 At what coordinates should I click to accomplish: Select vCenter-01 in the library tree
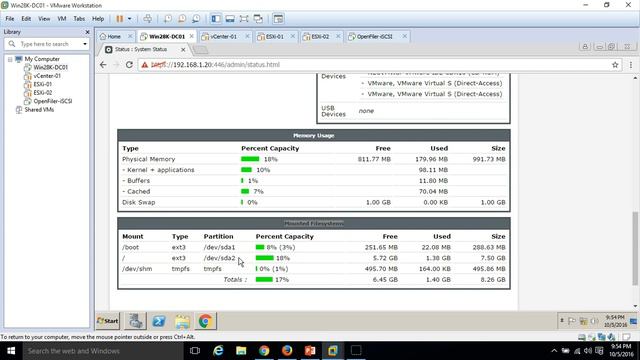click(47, 76)
